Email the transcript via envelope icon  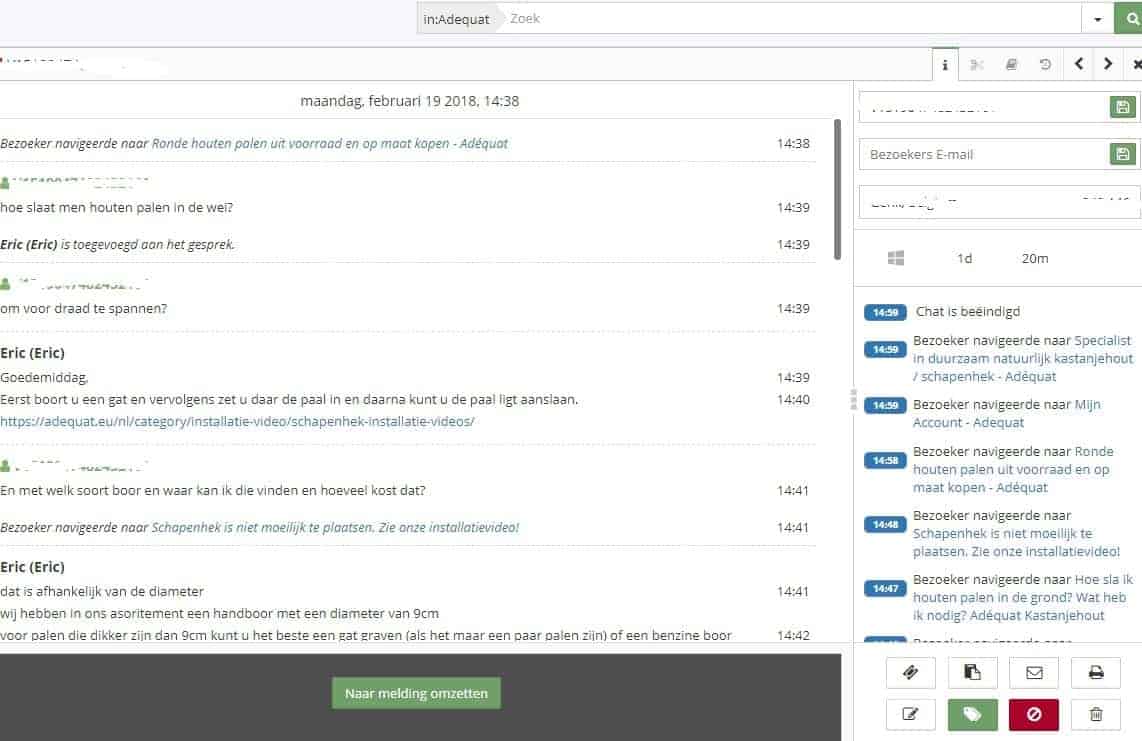pos(1033,673)
